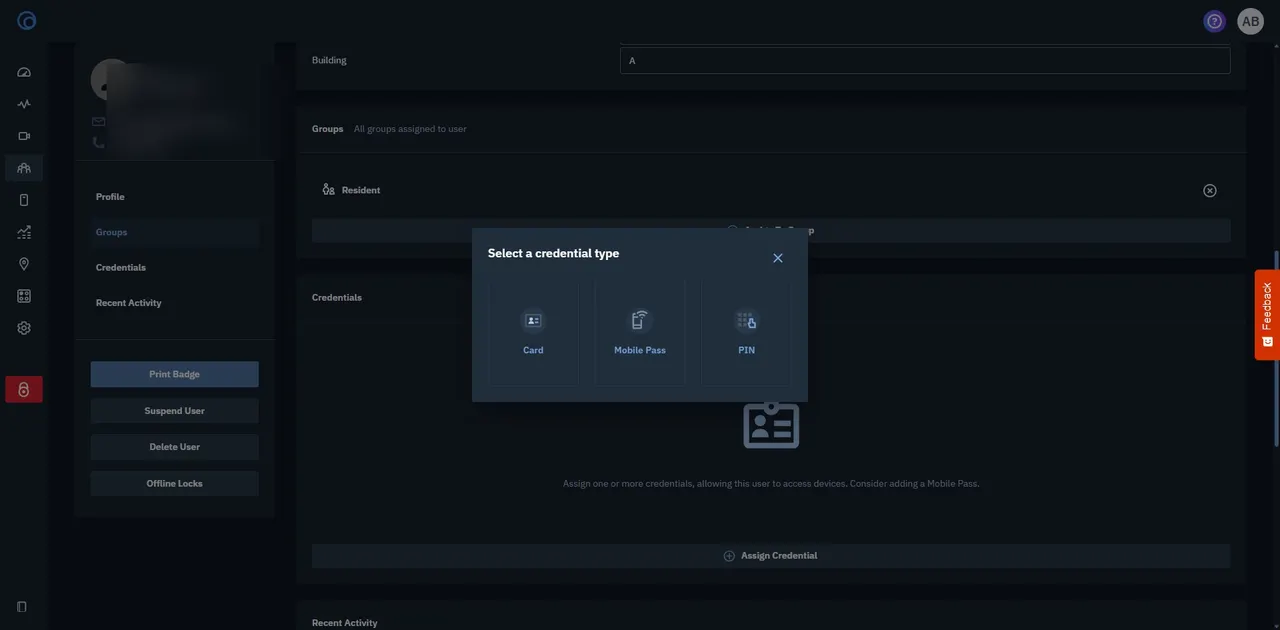
Task: Close the credential type dialog
Action: (778, 258)
